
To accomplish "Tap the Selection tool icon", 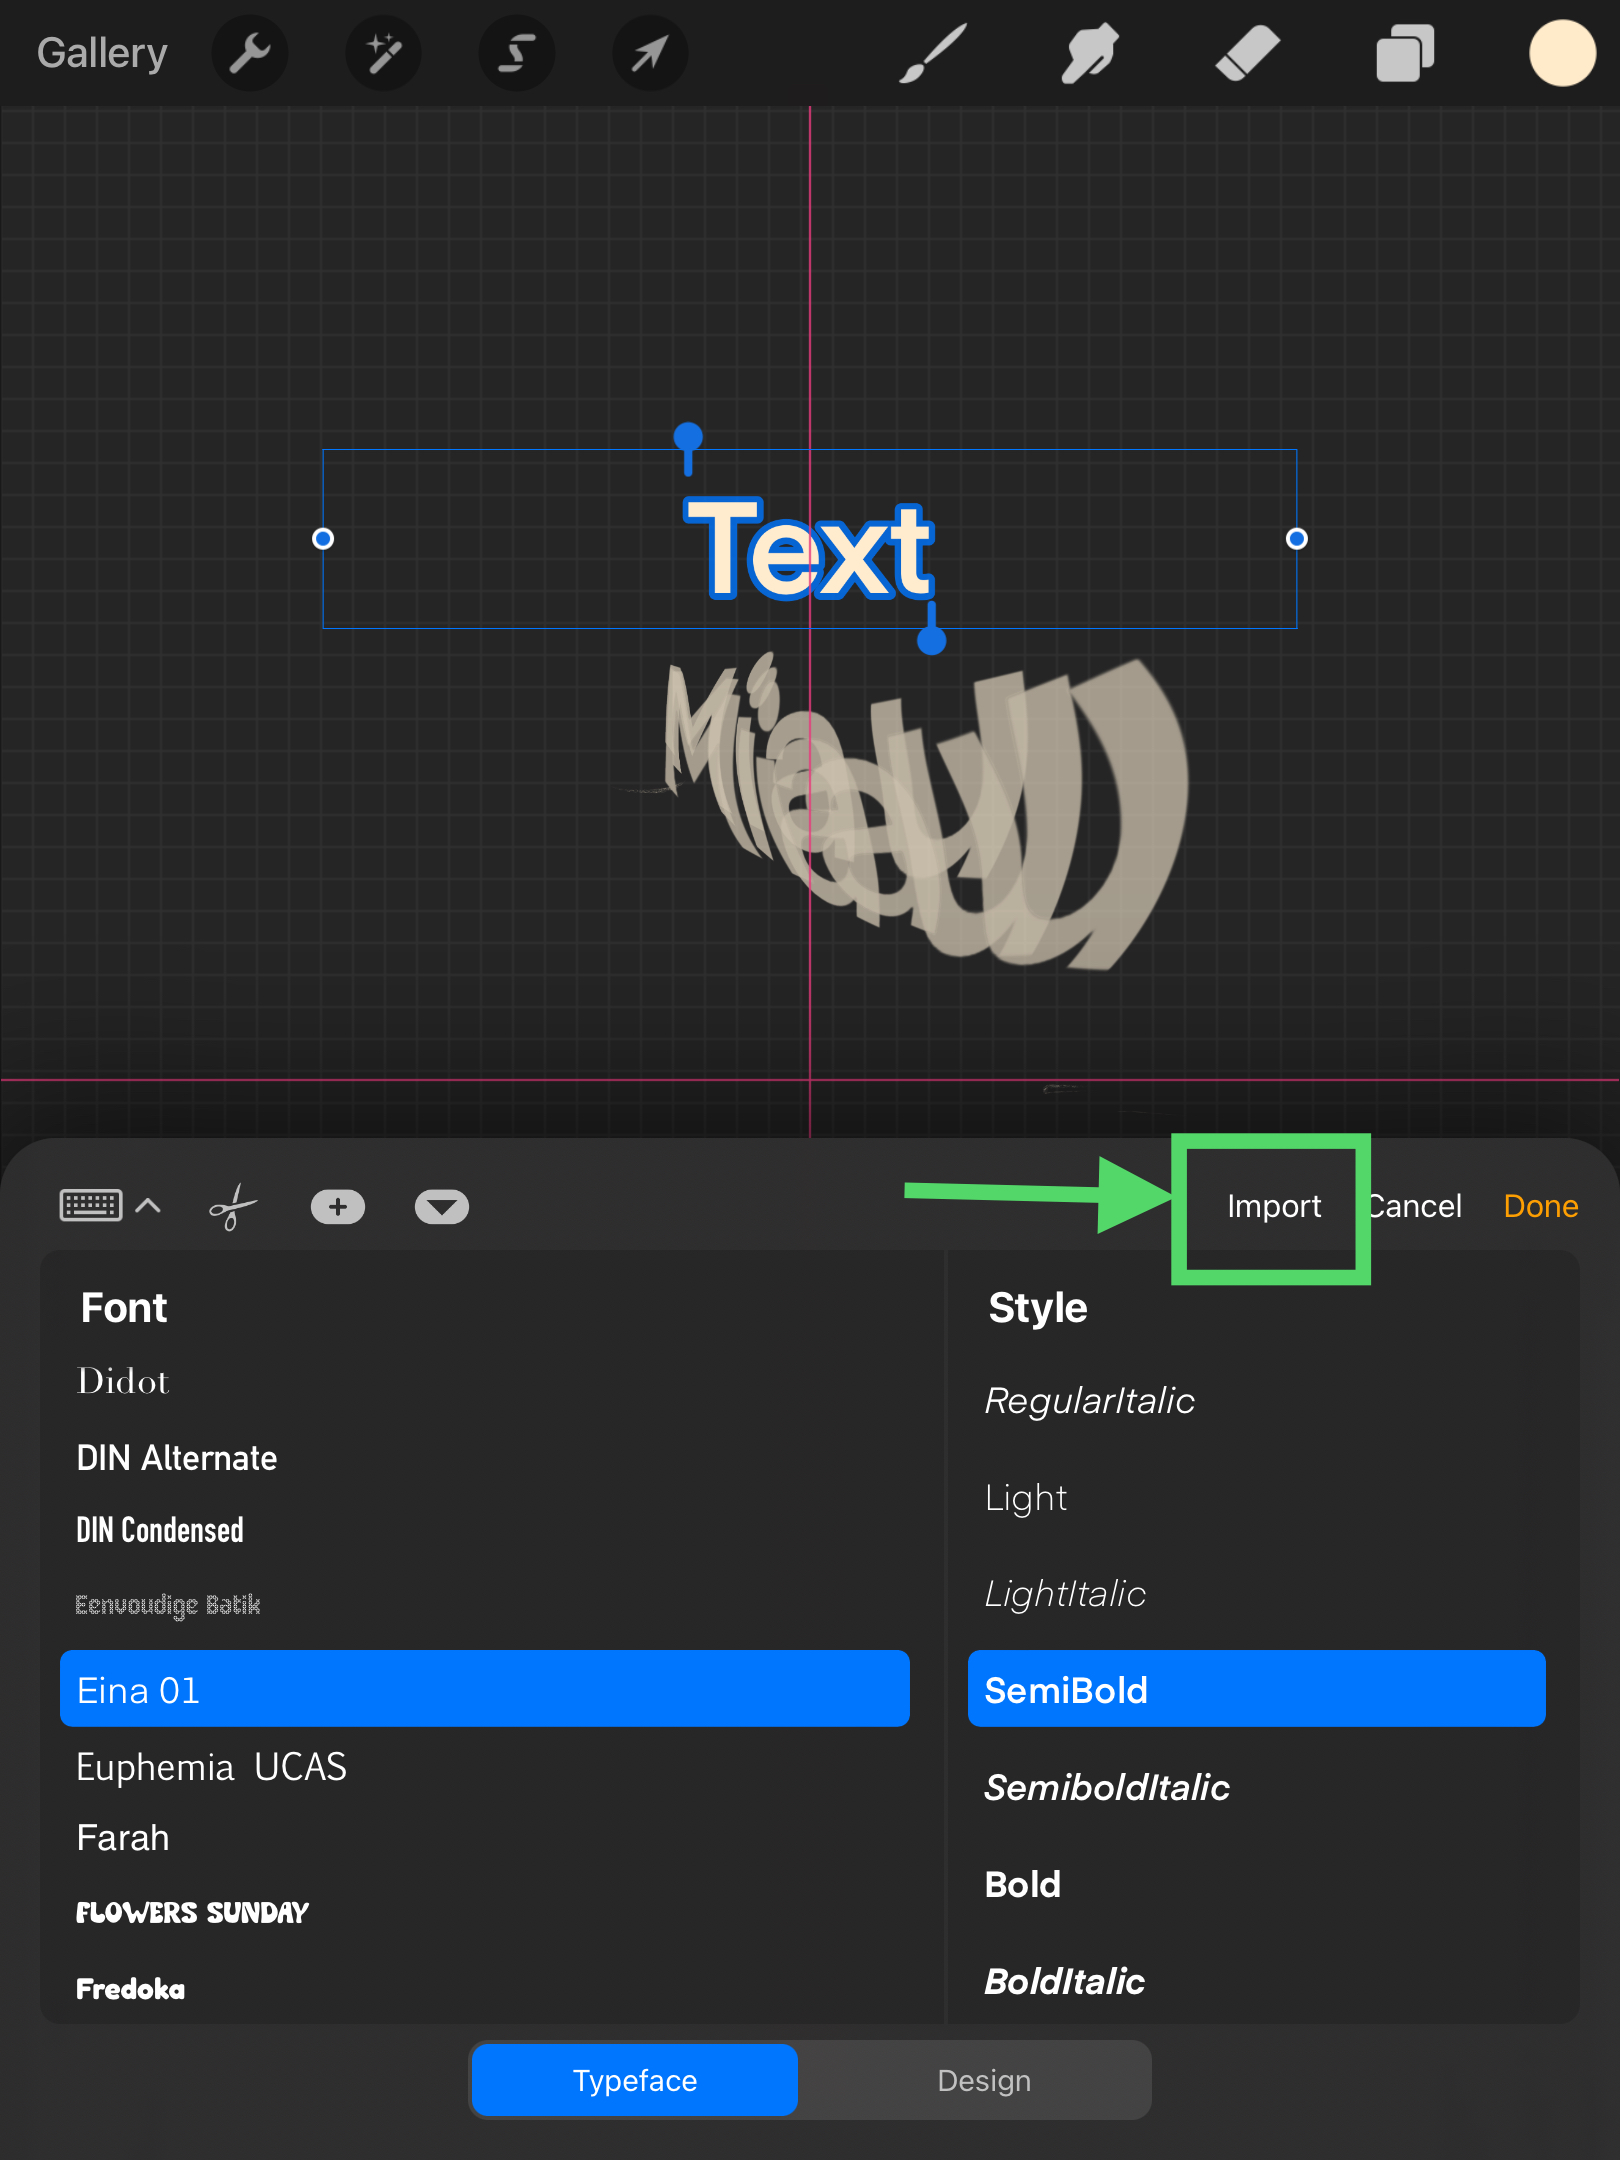I will [516, 54].
